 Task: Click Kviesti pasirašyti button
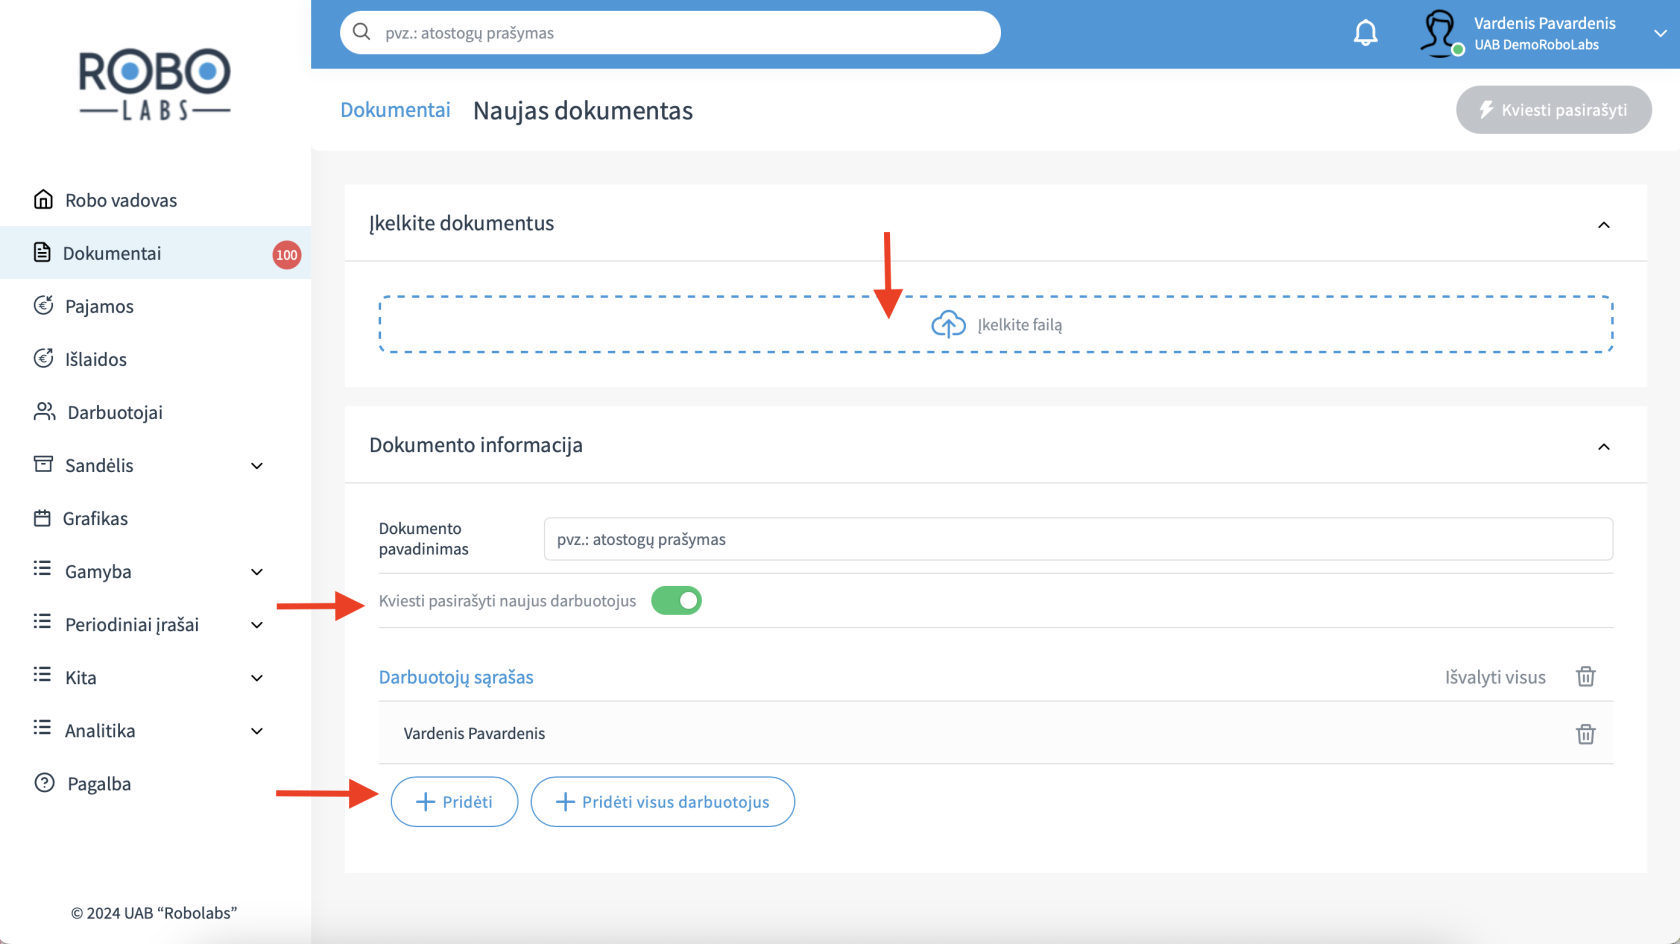tap(1553, 110)
